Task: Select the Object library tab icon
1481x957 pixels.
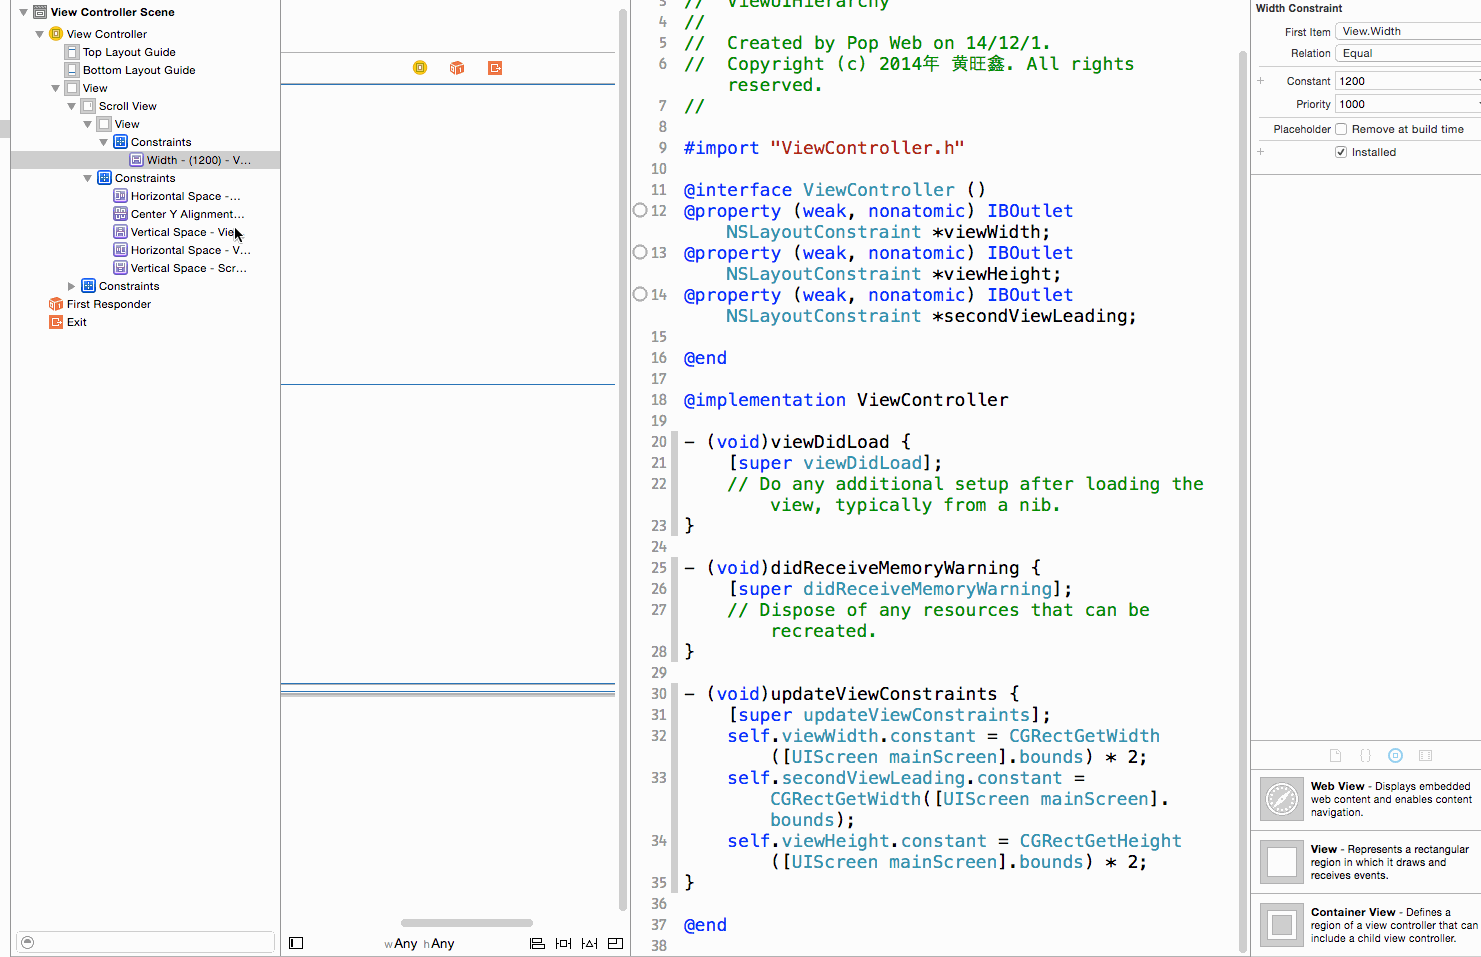Action: (1395, 756)
